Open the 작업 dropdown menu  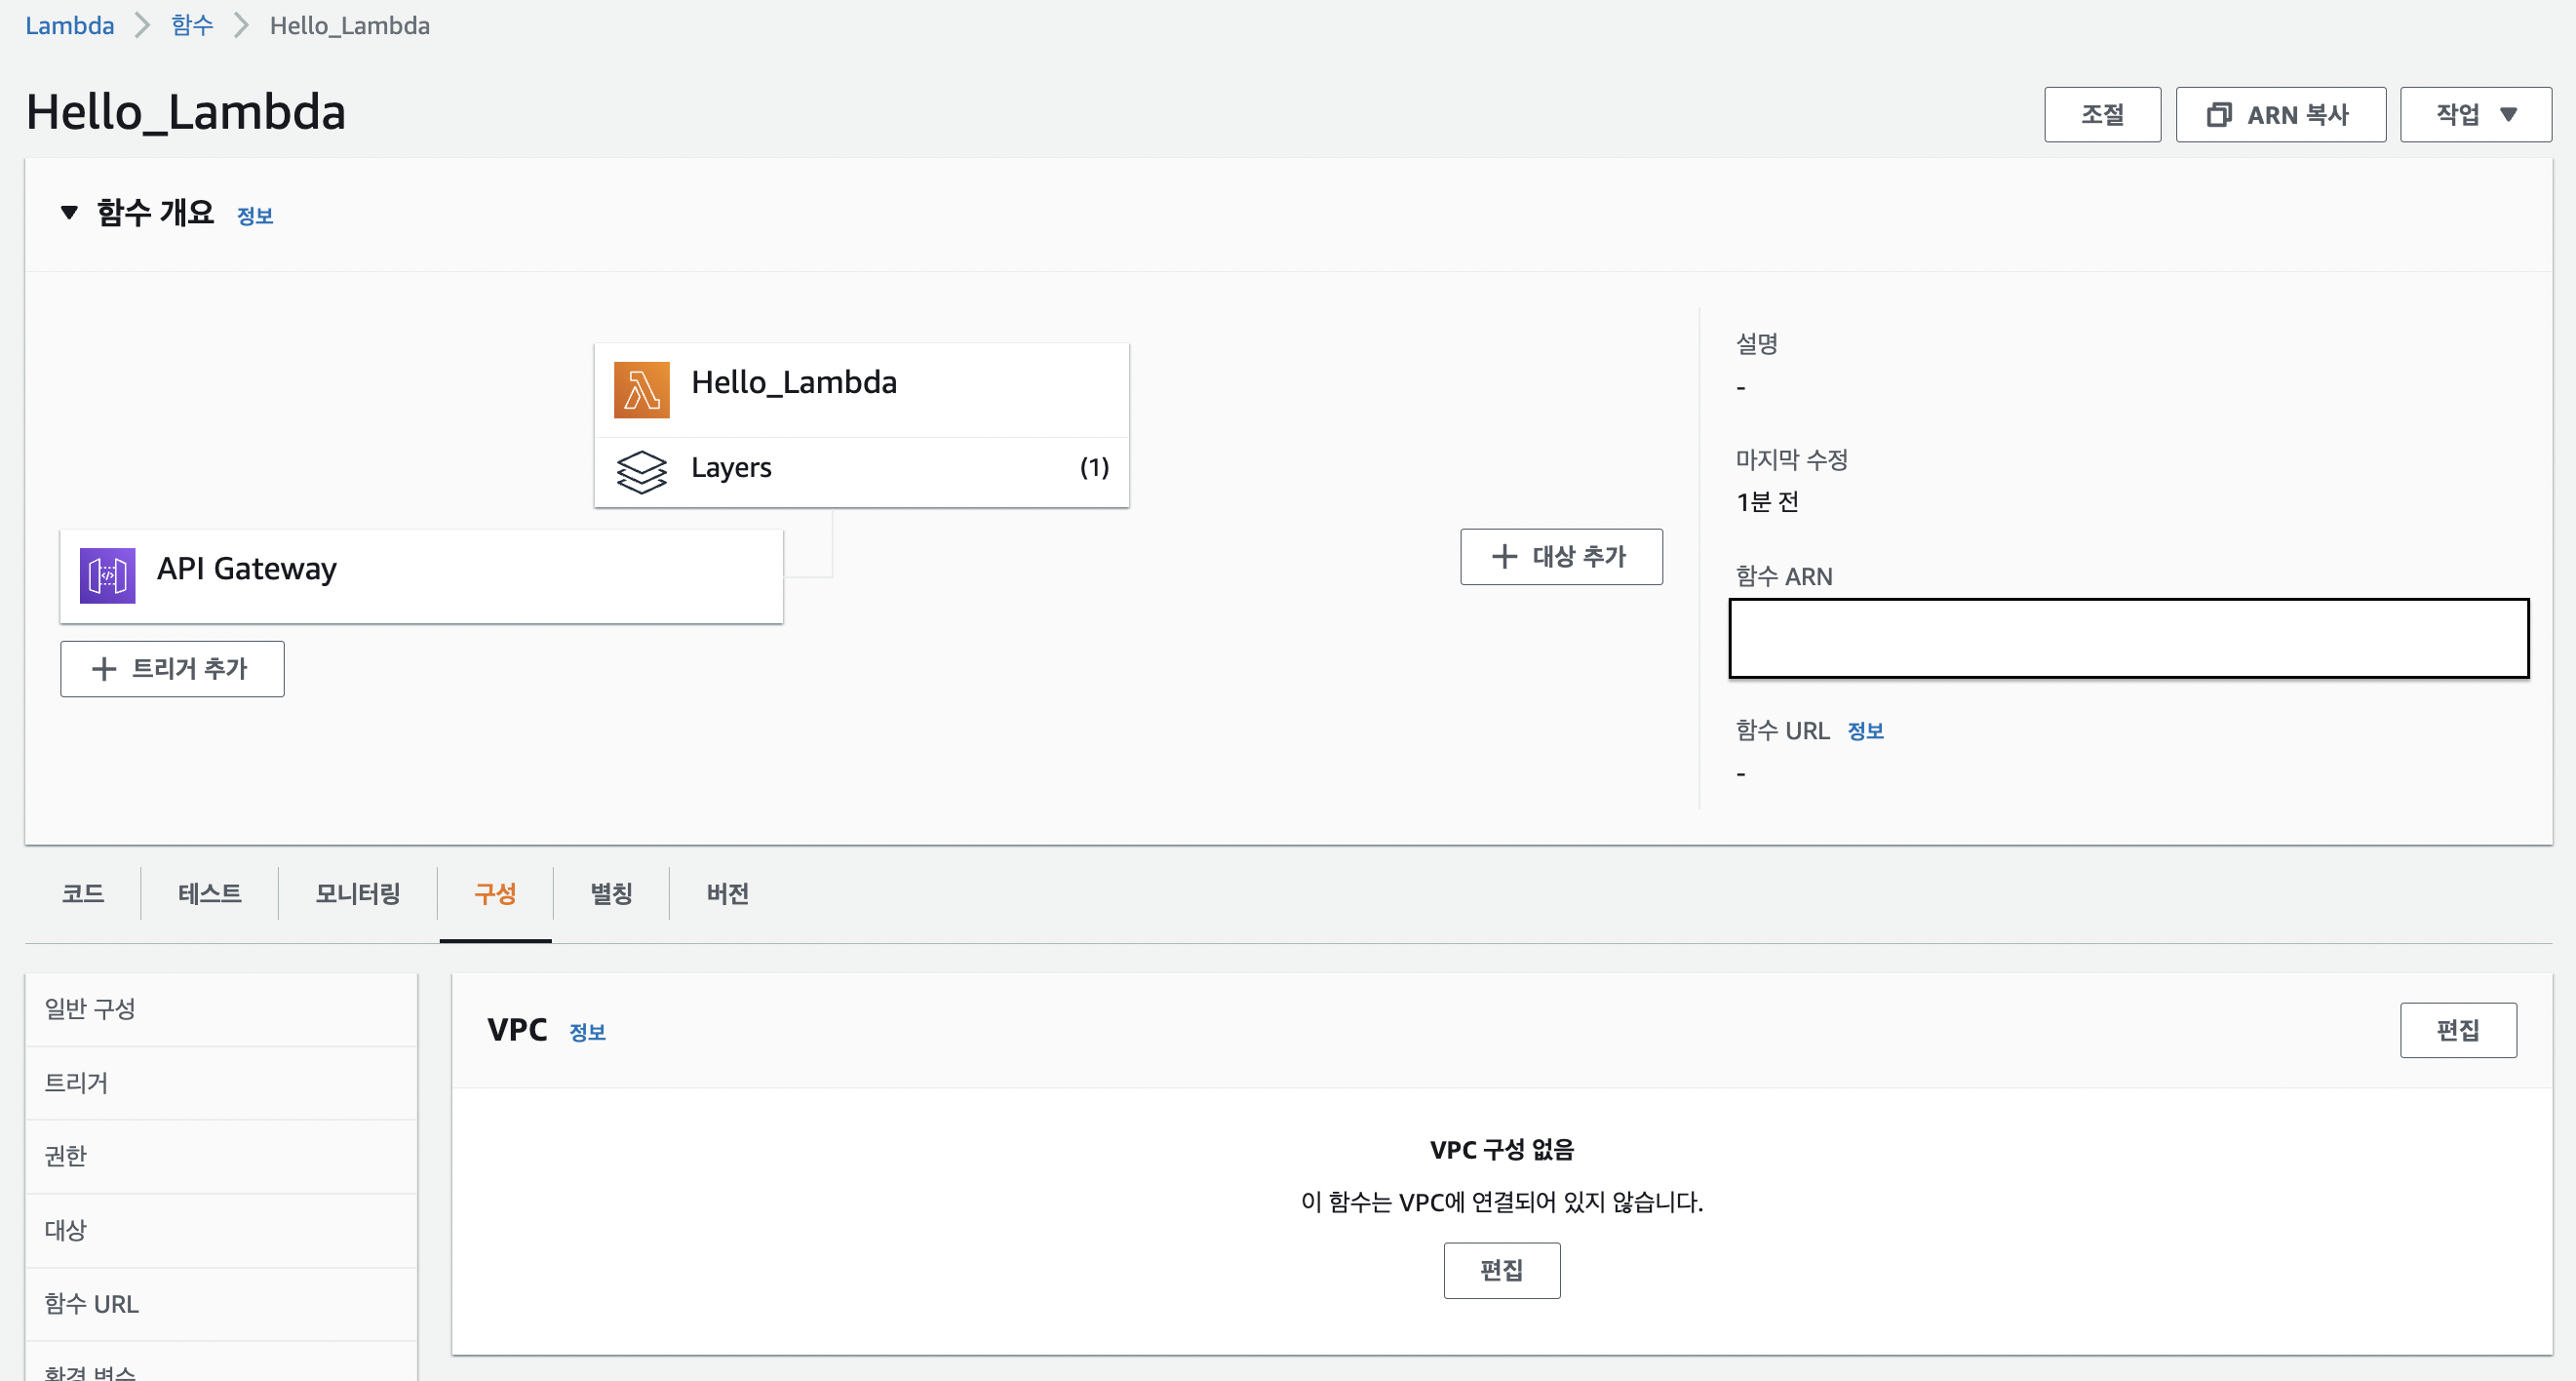coord(2475,115)
